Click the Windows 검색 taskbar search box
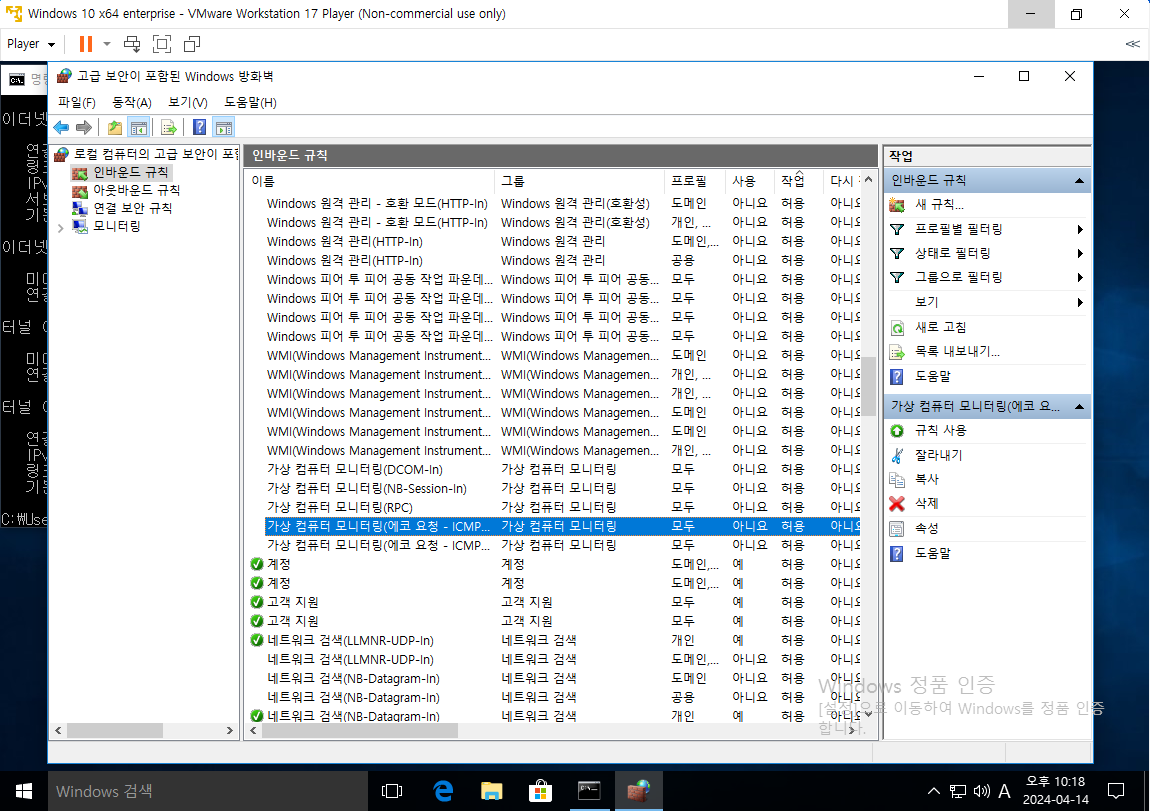This screenshot has height=811, width=1150. coord(208,791)
